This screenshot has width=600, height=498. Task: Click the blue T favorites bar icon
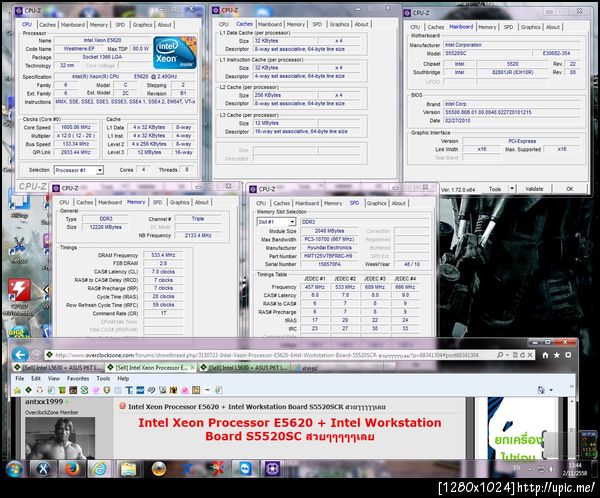click(x=129, y=390)
